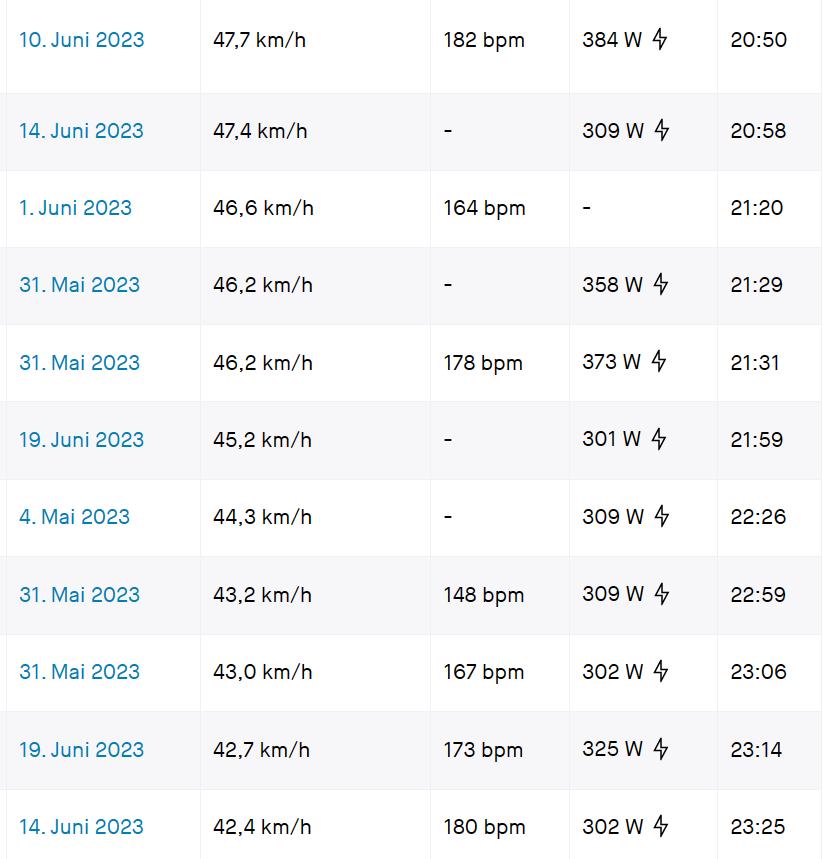Click the bolt icon next to 301 W
The width and height of the screenshot is (823, 859).
coord(660,439)
